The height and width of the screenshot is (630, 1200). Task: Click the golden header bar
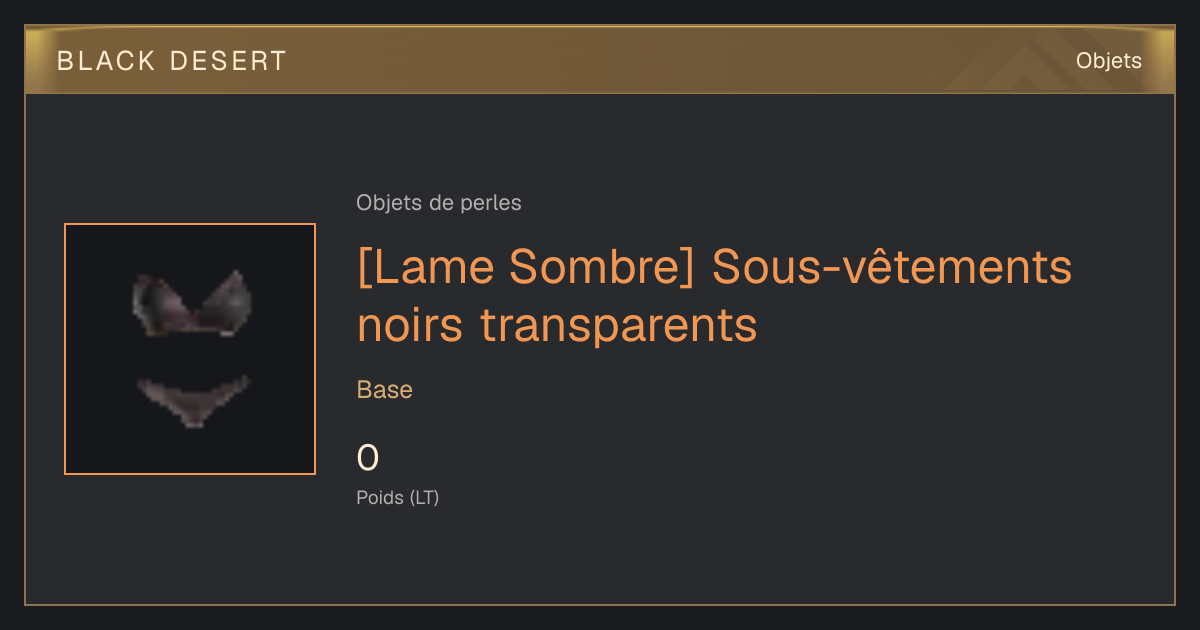click(x=600, y=60)
